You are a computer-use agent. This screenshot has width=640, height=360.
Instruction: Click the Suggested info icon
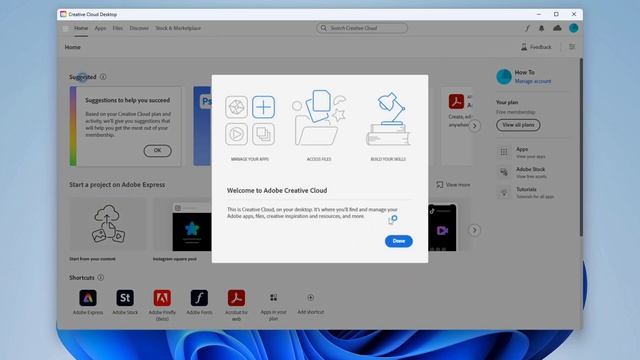coord(103,77)
